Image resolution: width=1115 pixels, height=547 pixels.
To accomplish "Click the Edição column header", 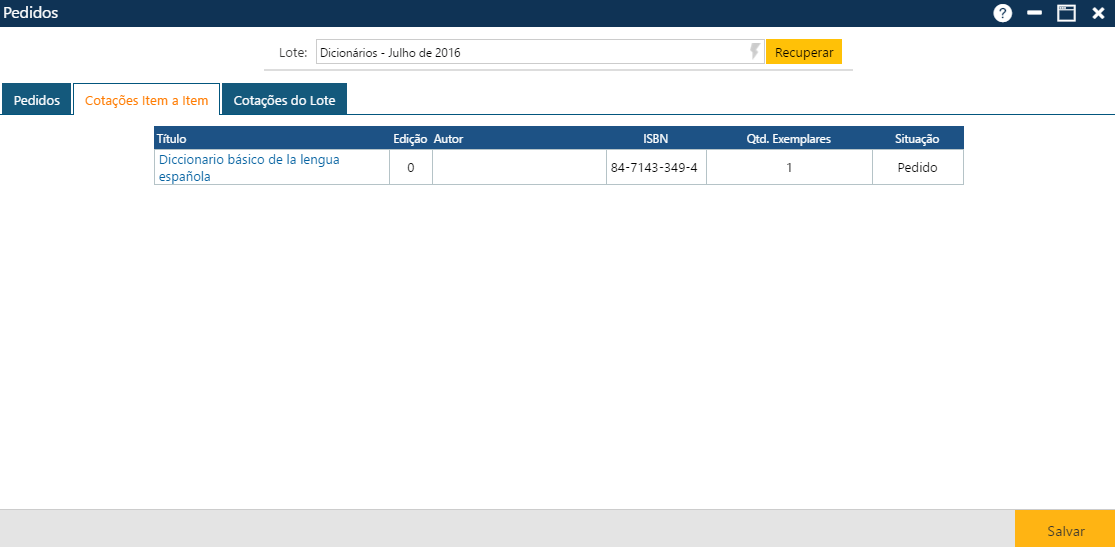I will click(x=410, y=139).
